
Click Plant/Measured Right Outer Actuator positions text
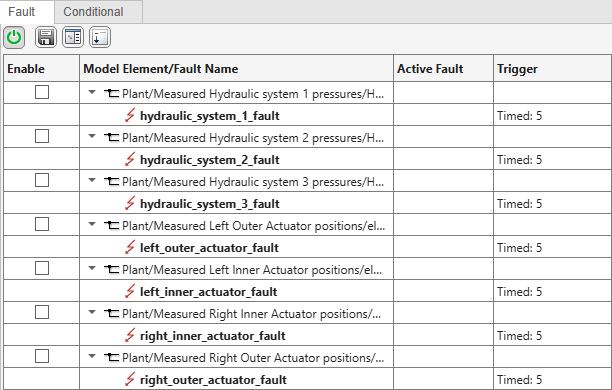click(x=253, y=358)
